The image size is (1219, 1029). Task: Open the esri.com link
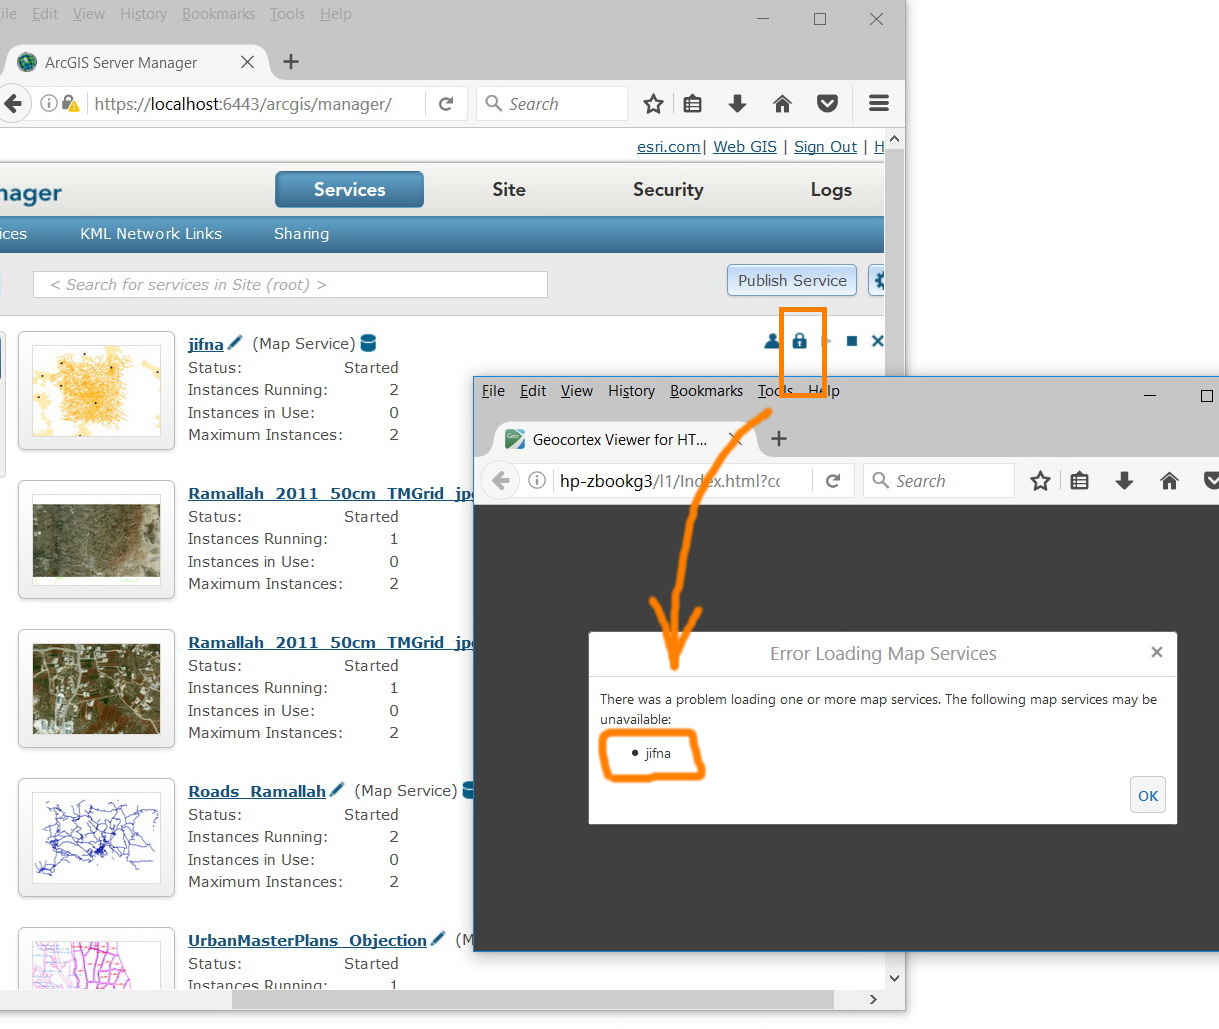coord(668,147)
